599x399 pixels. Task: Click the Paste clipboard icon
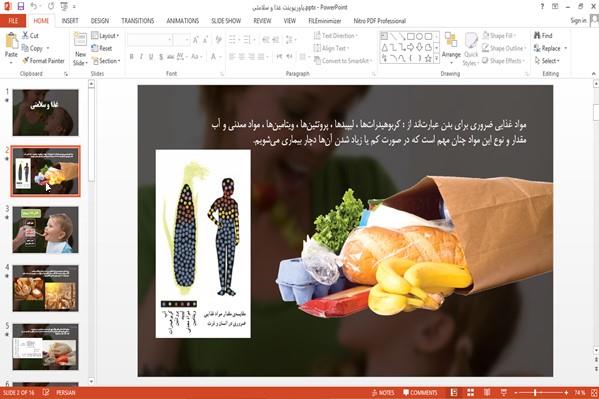pos(11,41)
